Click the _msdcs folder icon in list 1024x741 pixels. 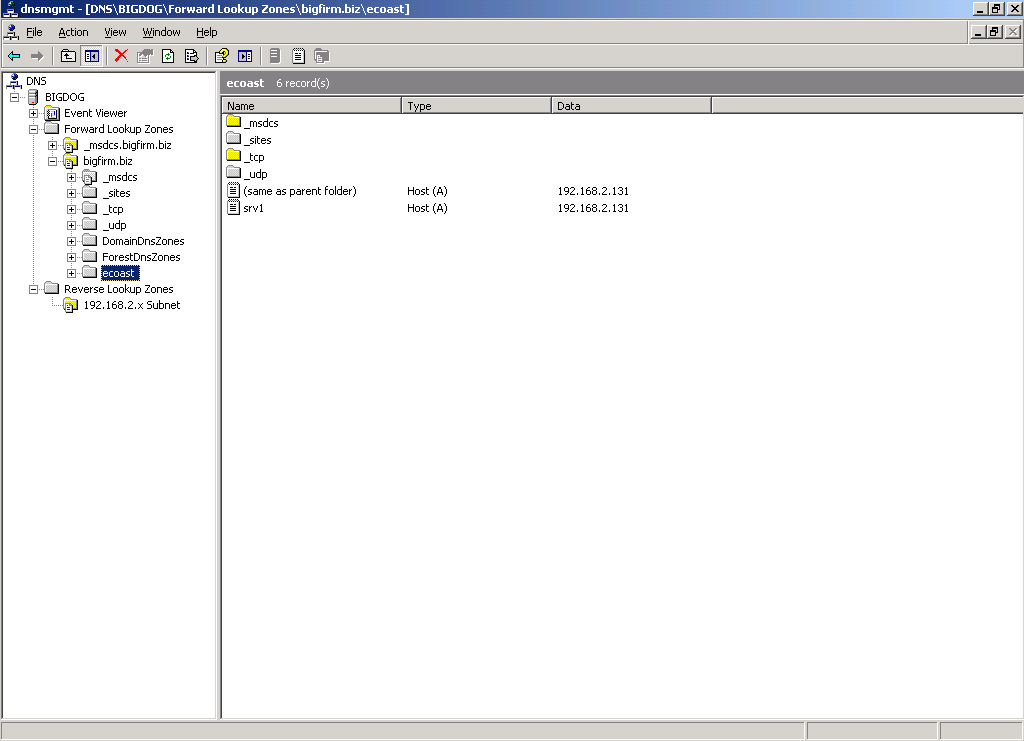(234, 122)
